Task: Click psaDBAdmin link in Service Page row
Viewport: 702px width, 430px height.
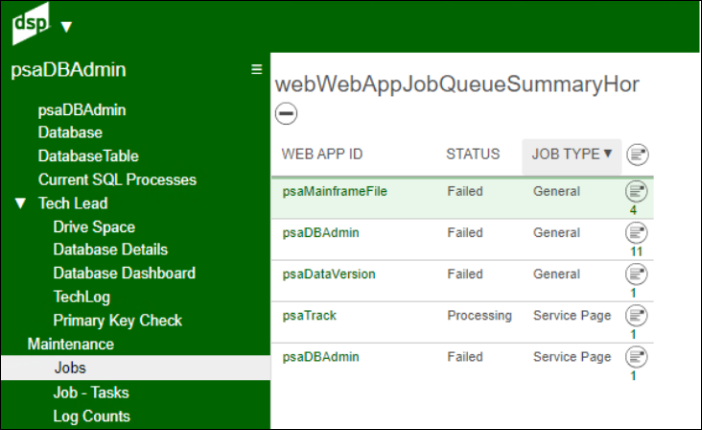Action: [321, 357]
